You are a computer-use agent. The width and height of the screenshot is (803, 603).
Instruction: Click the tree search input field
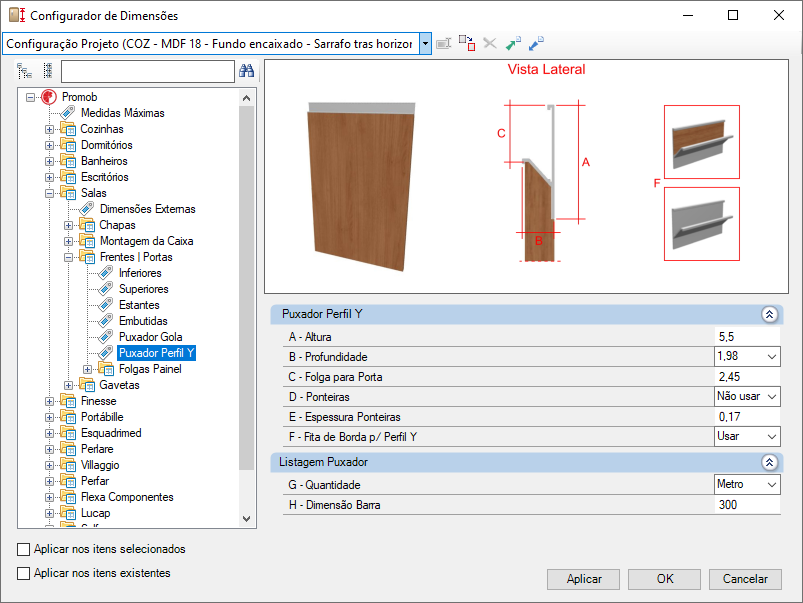tap(147, 71)
